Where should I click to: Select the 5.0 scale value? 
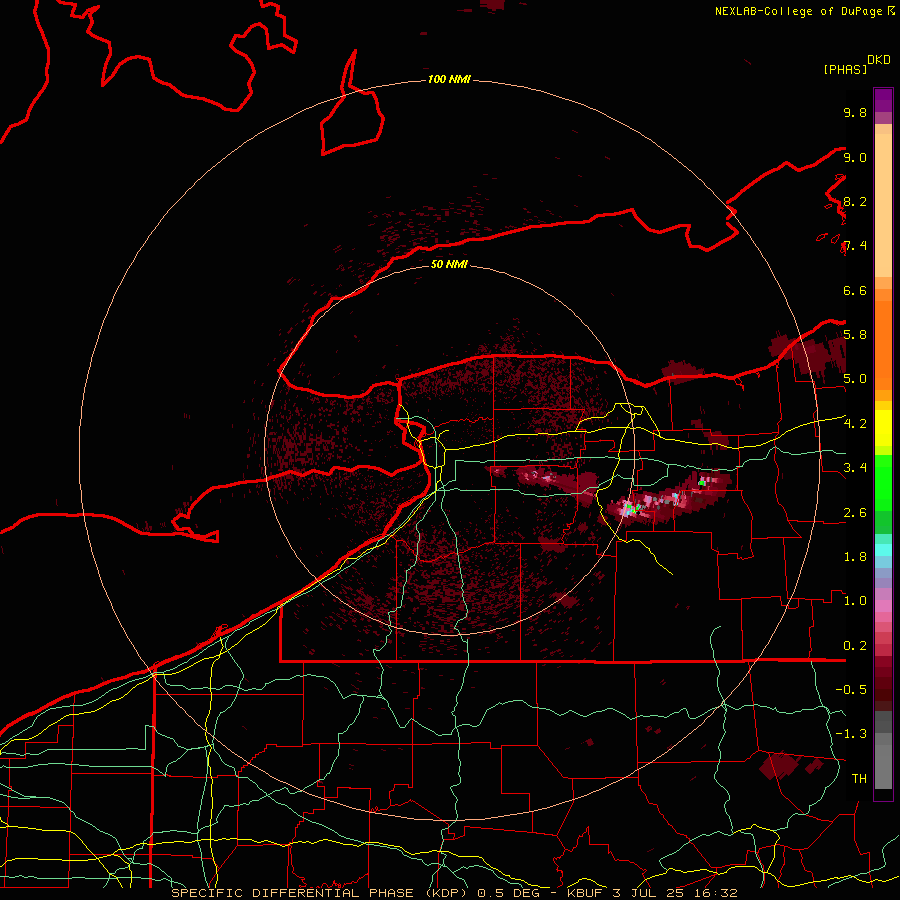click(x=855, y=379)
